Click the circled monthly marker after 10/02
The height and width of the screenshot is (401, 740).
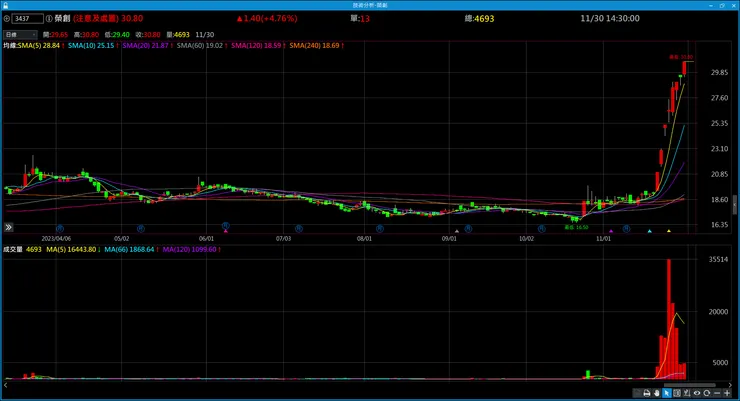[x=542, y=229]
